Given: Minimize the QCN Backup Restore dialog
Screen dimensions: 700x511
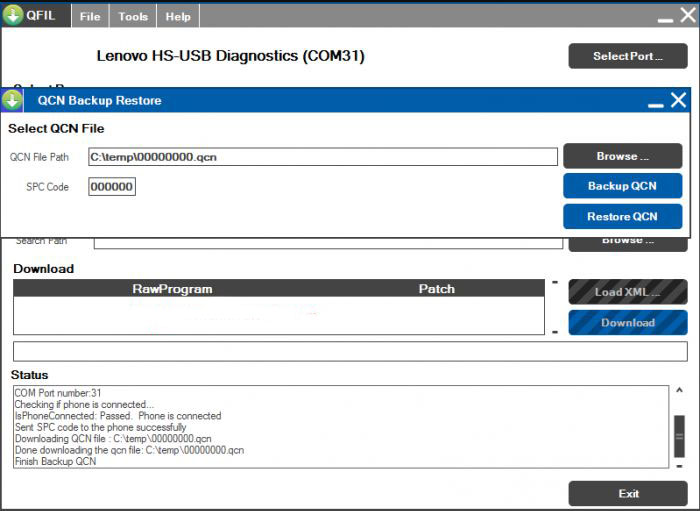Looking at the screenshot, I should click(655, 105).
